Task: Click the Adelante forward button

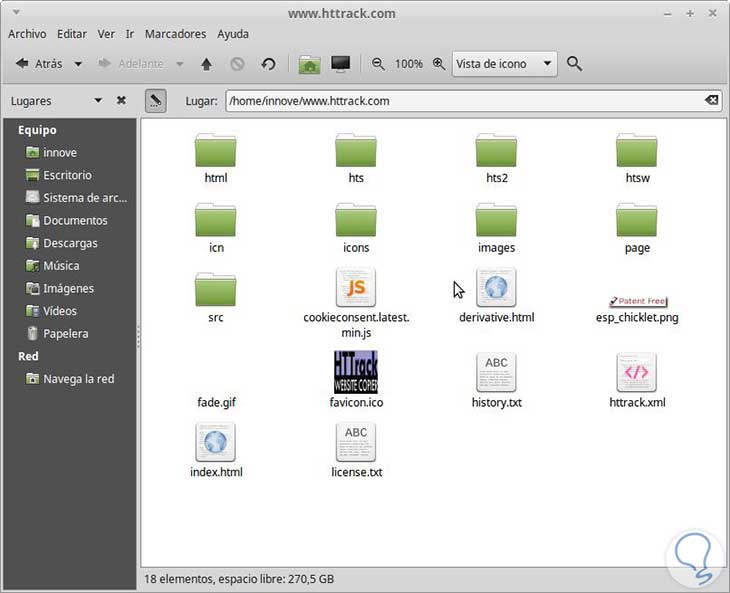Action: click(131, 64)
